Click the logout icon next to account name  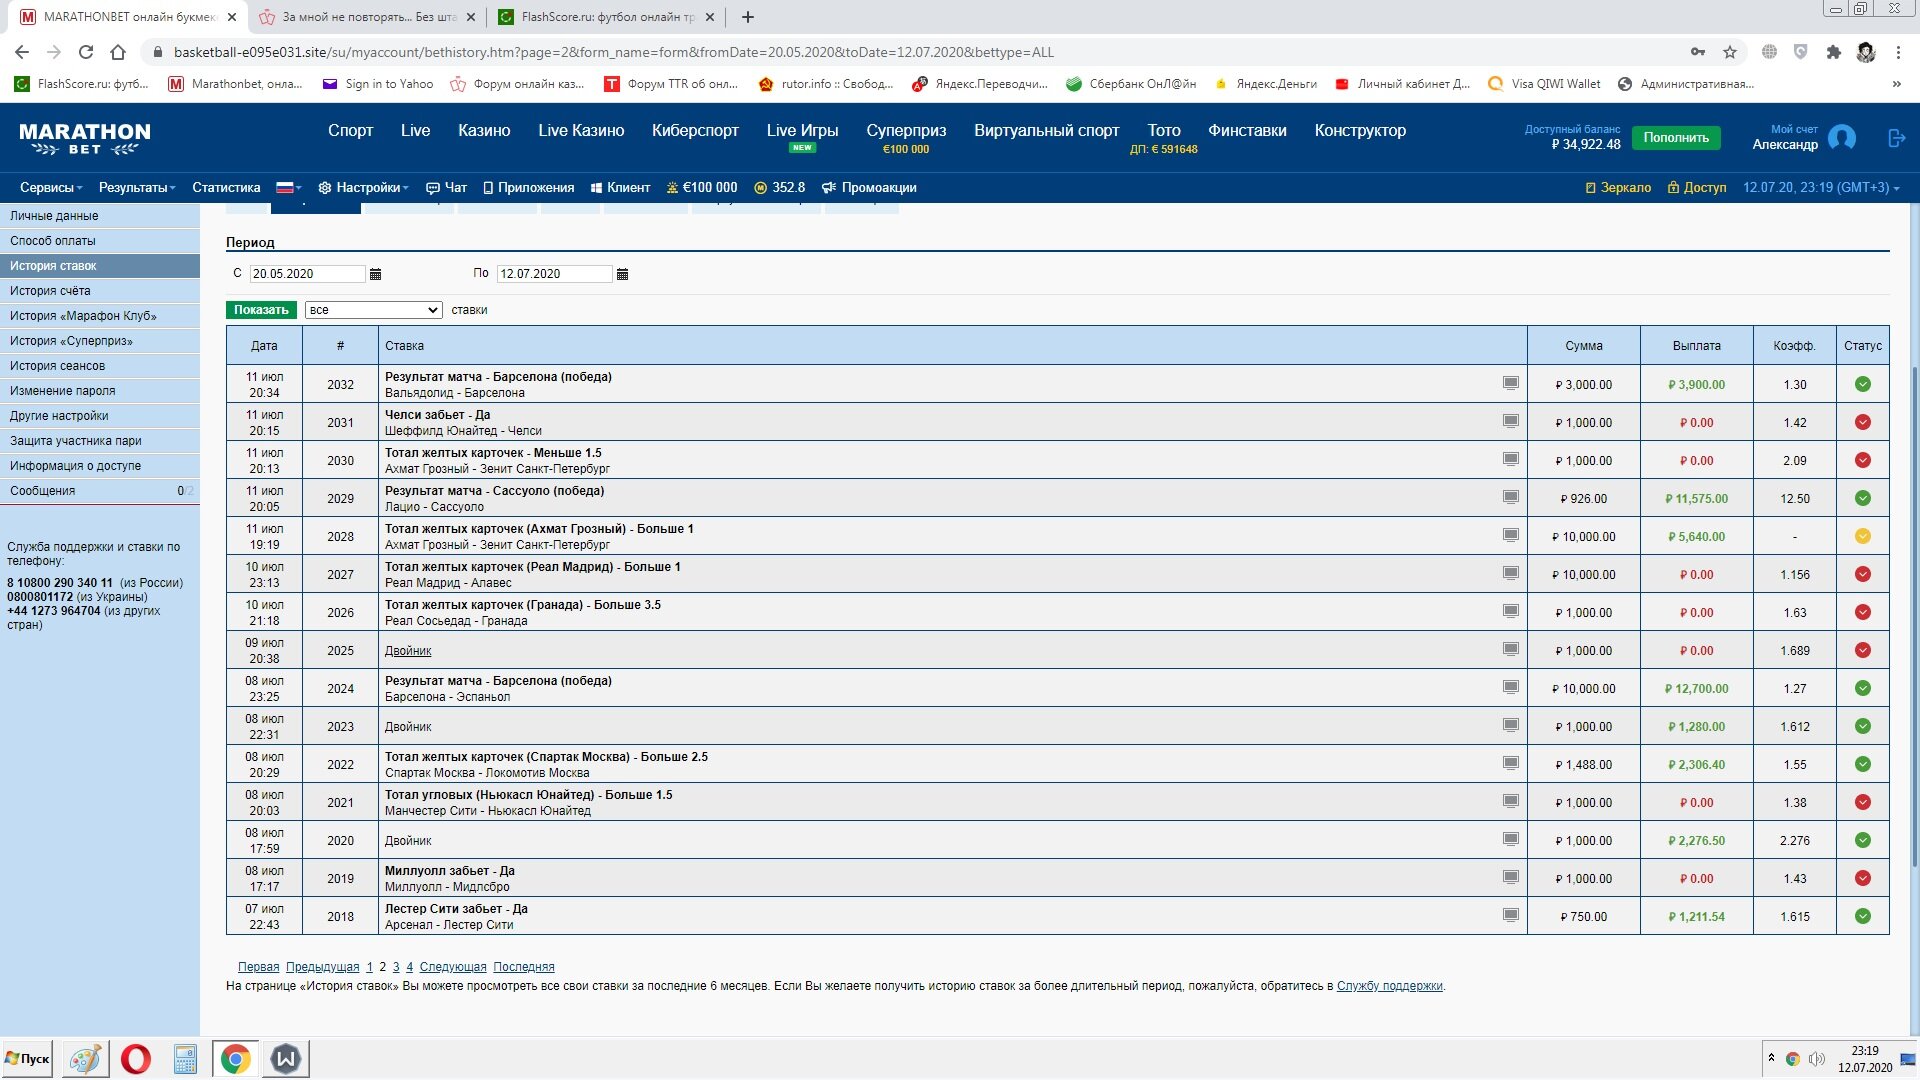(1896, 138)
